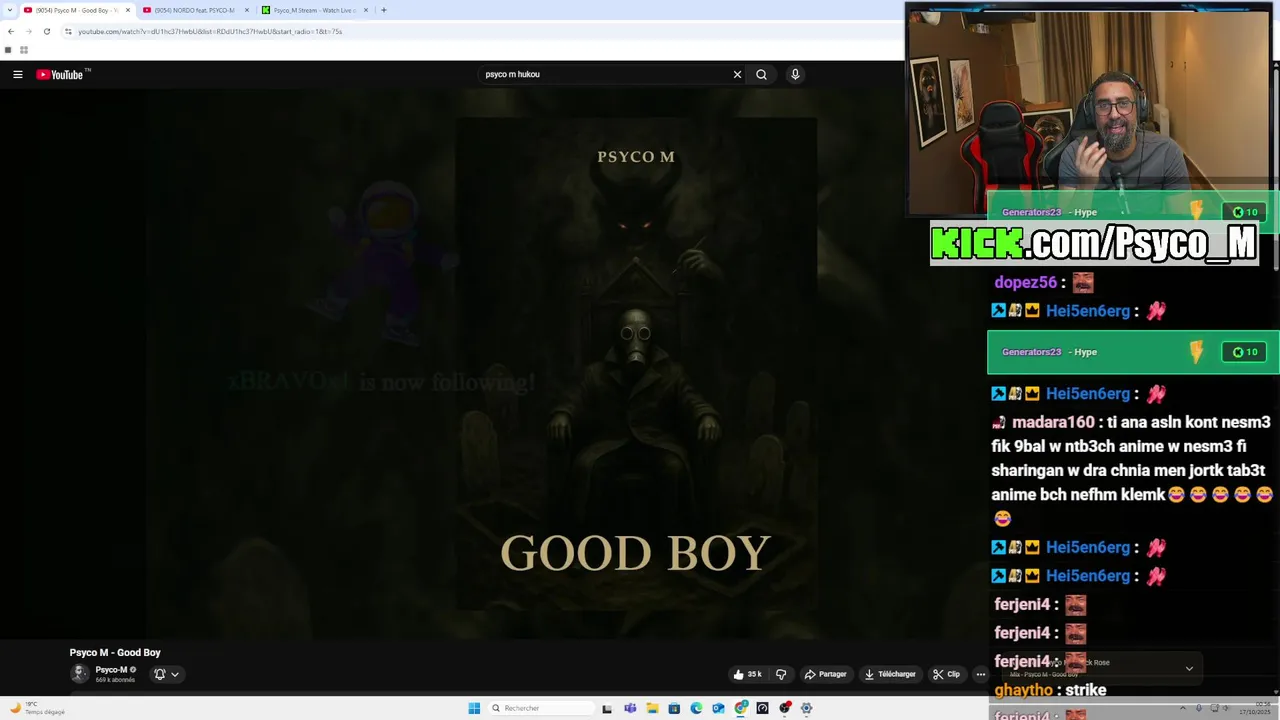Open a new browser tab

[383, 10]
